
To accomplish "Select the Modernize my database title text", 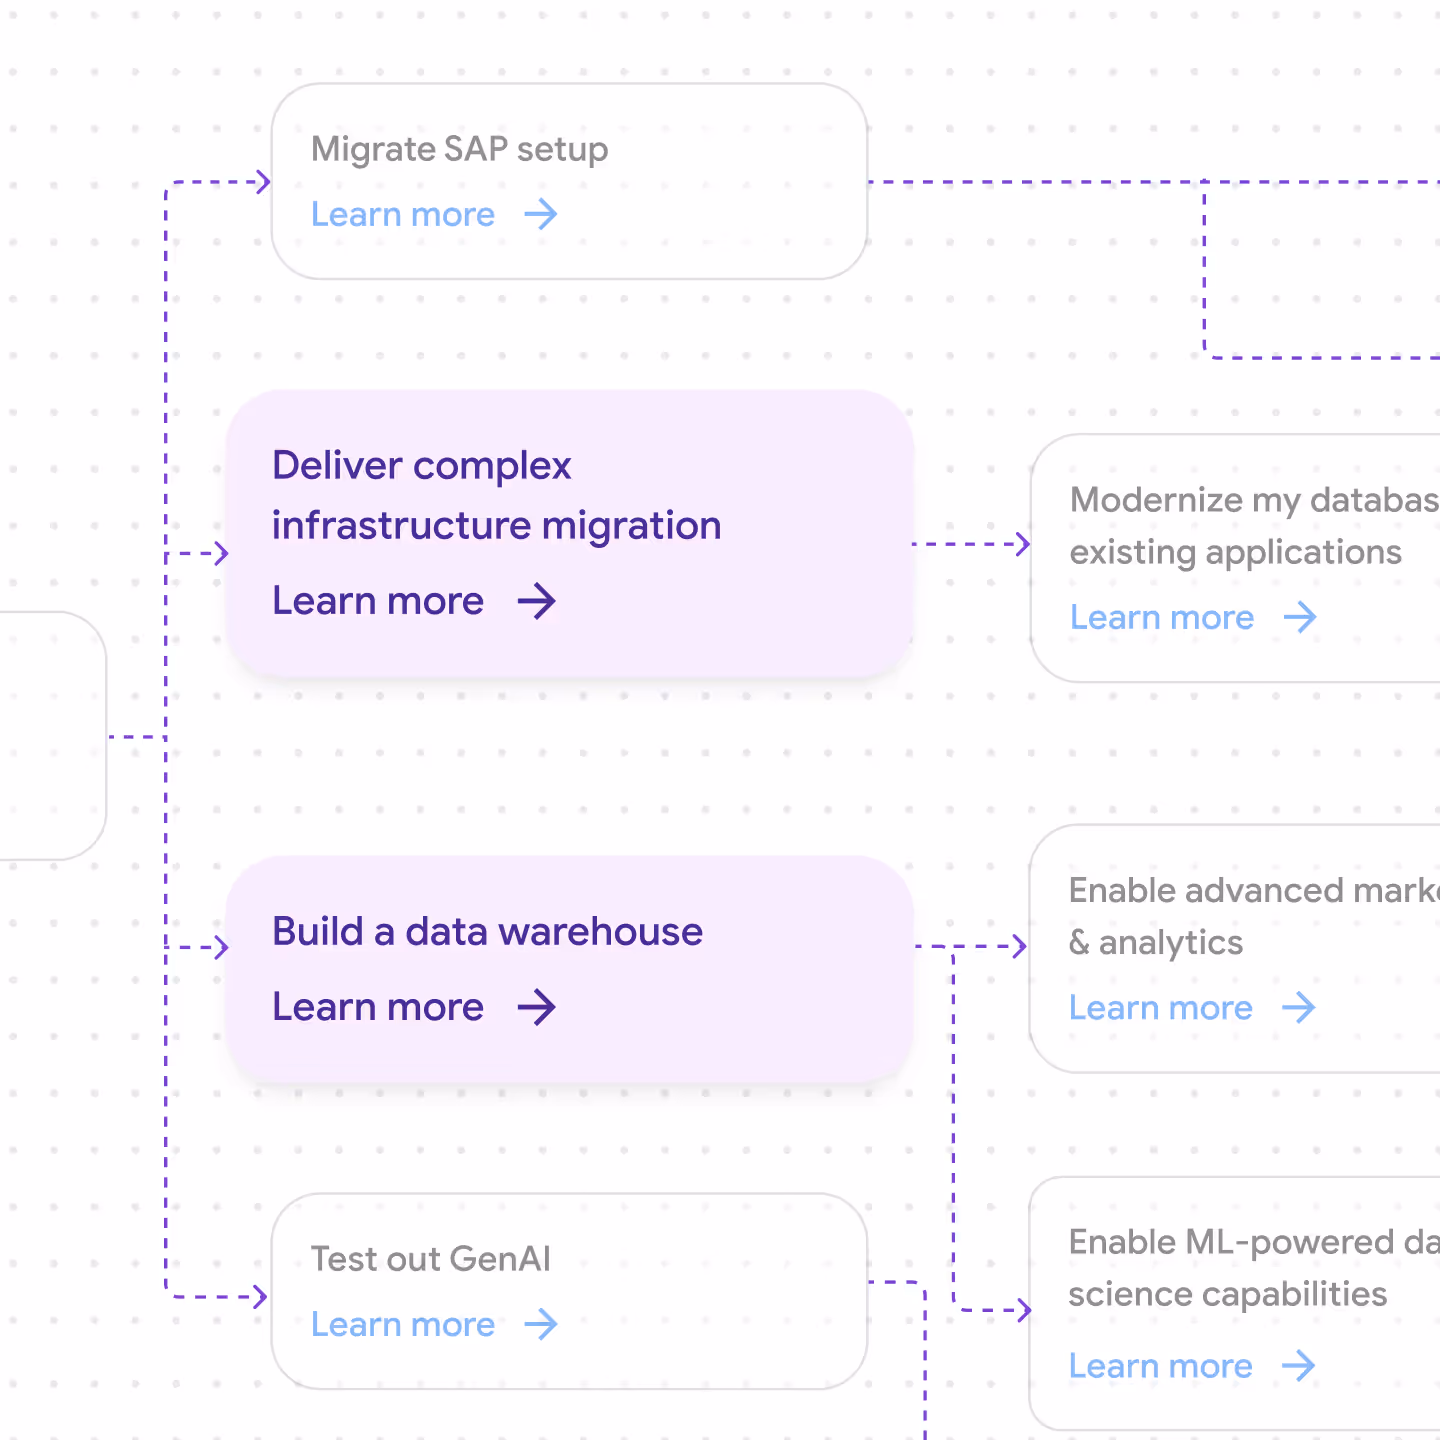I will click(1255, 526).
